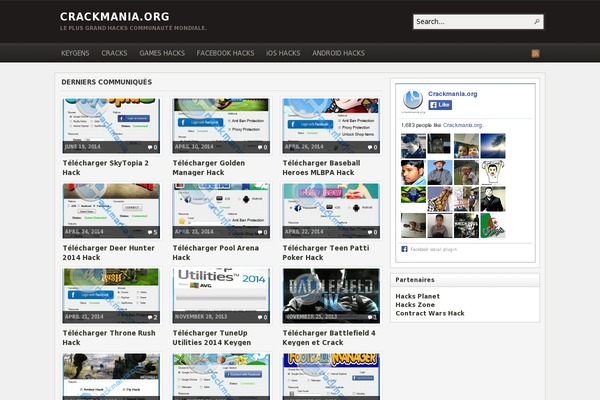Click the RSS feed icon
The height and width of the screenshot is (400, 600).
(x=535, y=53)
